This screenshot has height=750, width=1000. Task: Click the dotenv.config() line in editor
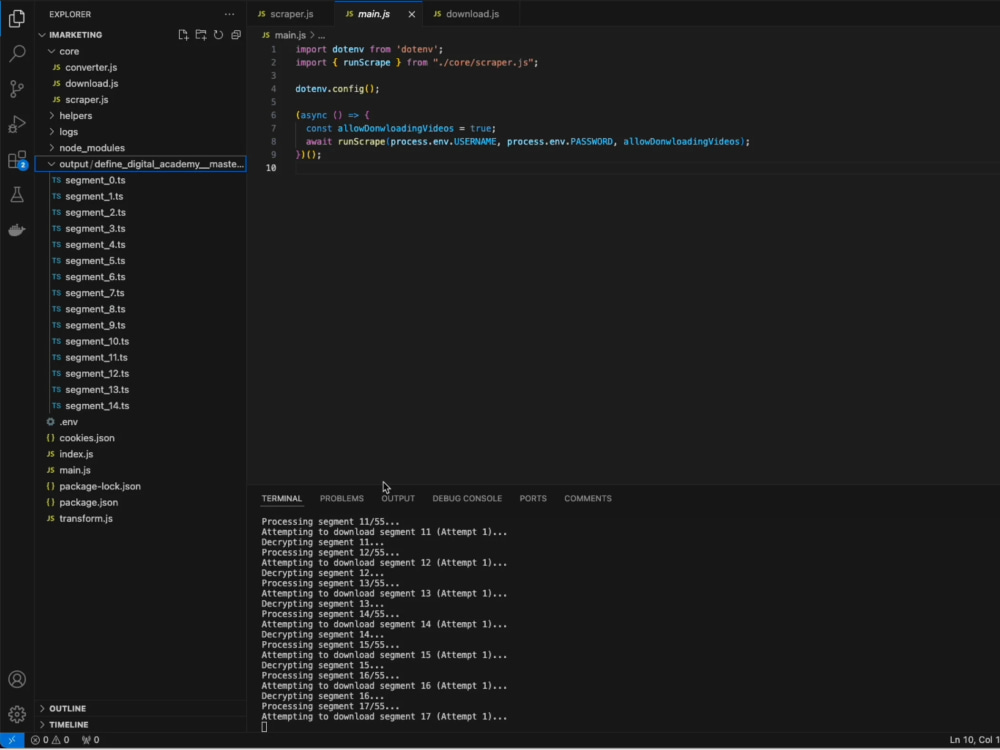pos(337,89)
